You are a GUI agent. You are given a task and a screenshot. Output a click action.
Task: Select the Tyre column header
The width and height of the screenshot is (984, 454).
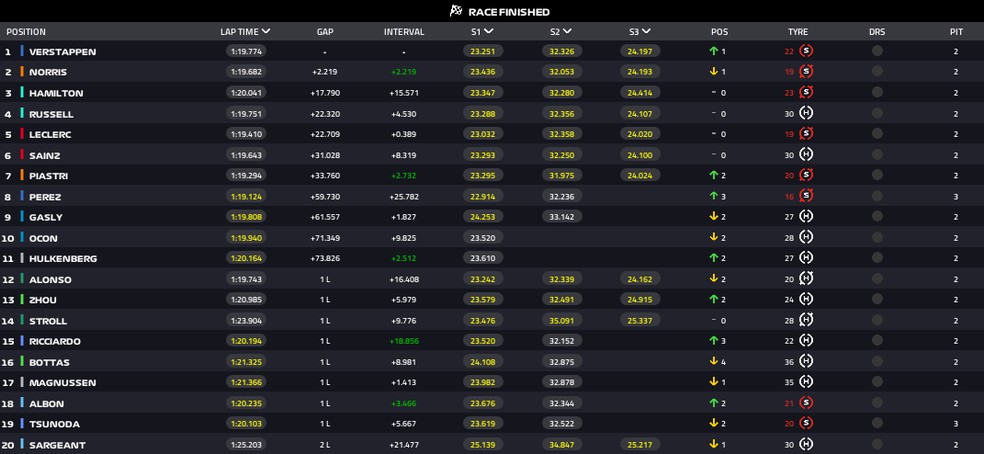tap(797, 32)
